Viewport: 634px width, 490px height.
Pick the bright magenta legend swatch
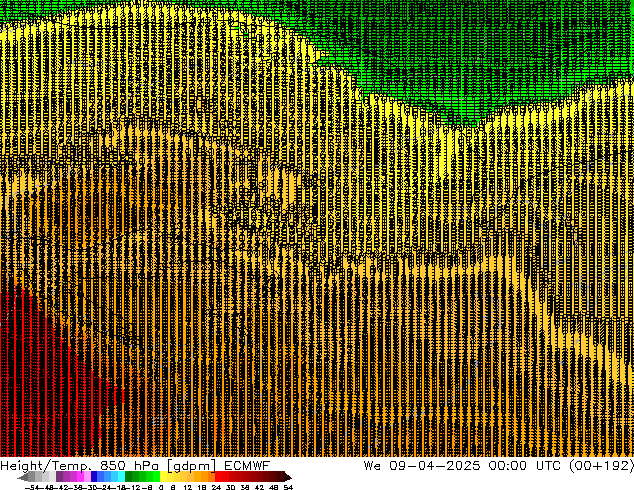[x=80, y=476]
